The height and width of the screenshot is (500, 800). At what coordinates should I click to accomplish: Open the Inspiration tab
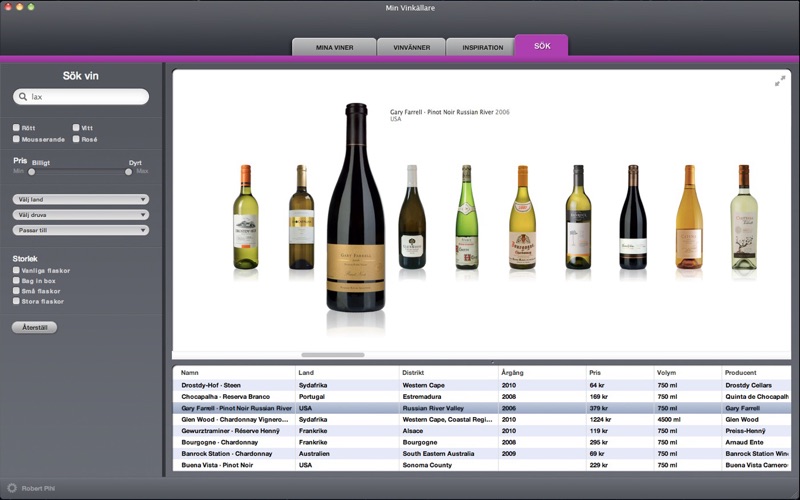(480, 47)
